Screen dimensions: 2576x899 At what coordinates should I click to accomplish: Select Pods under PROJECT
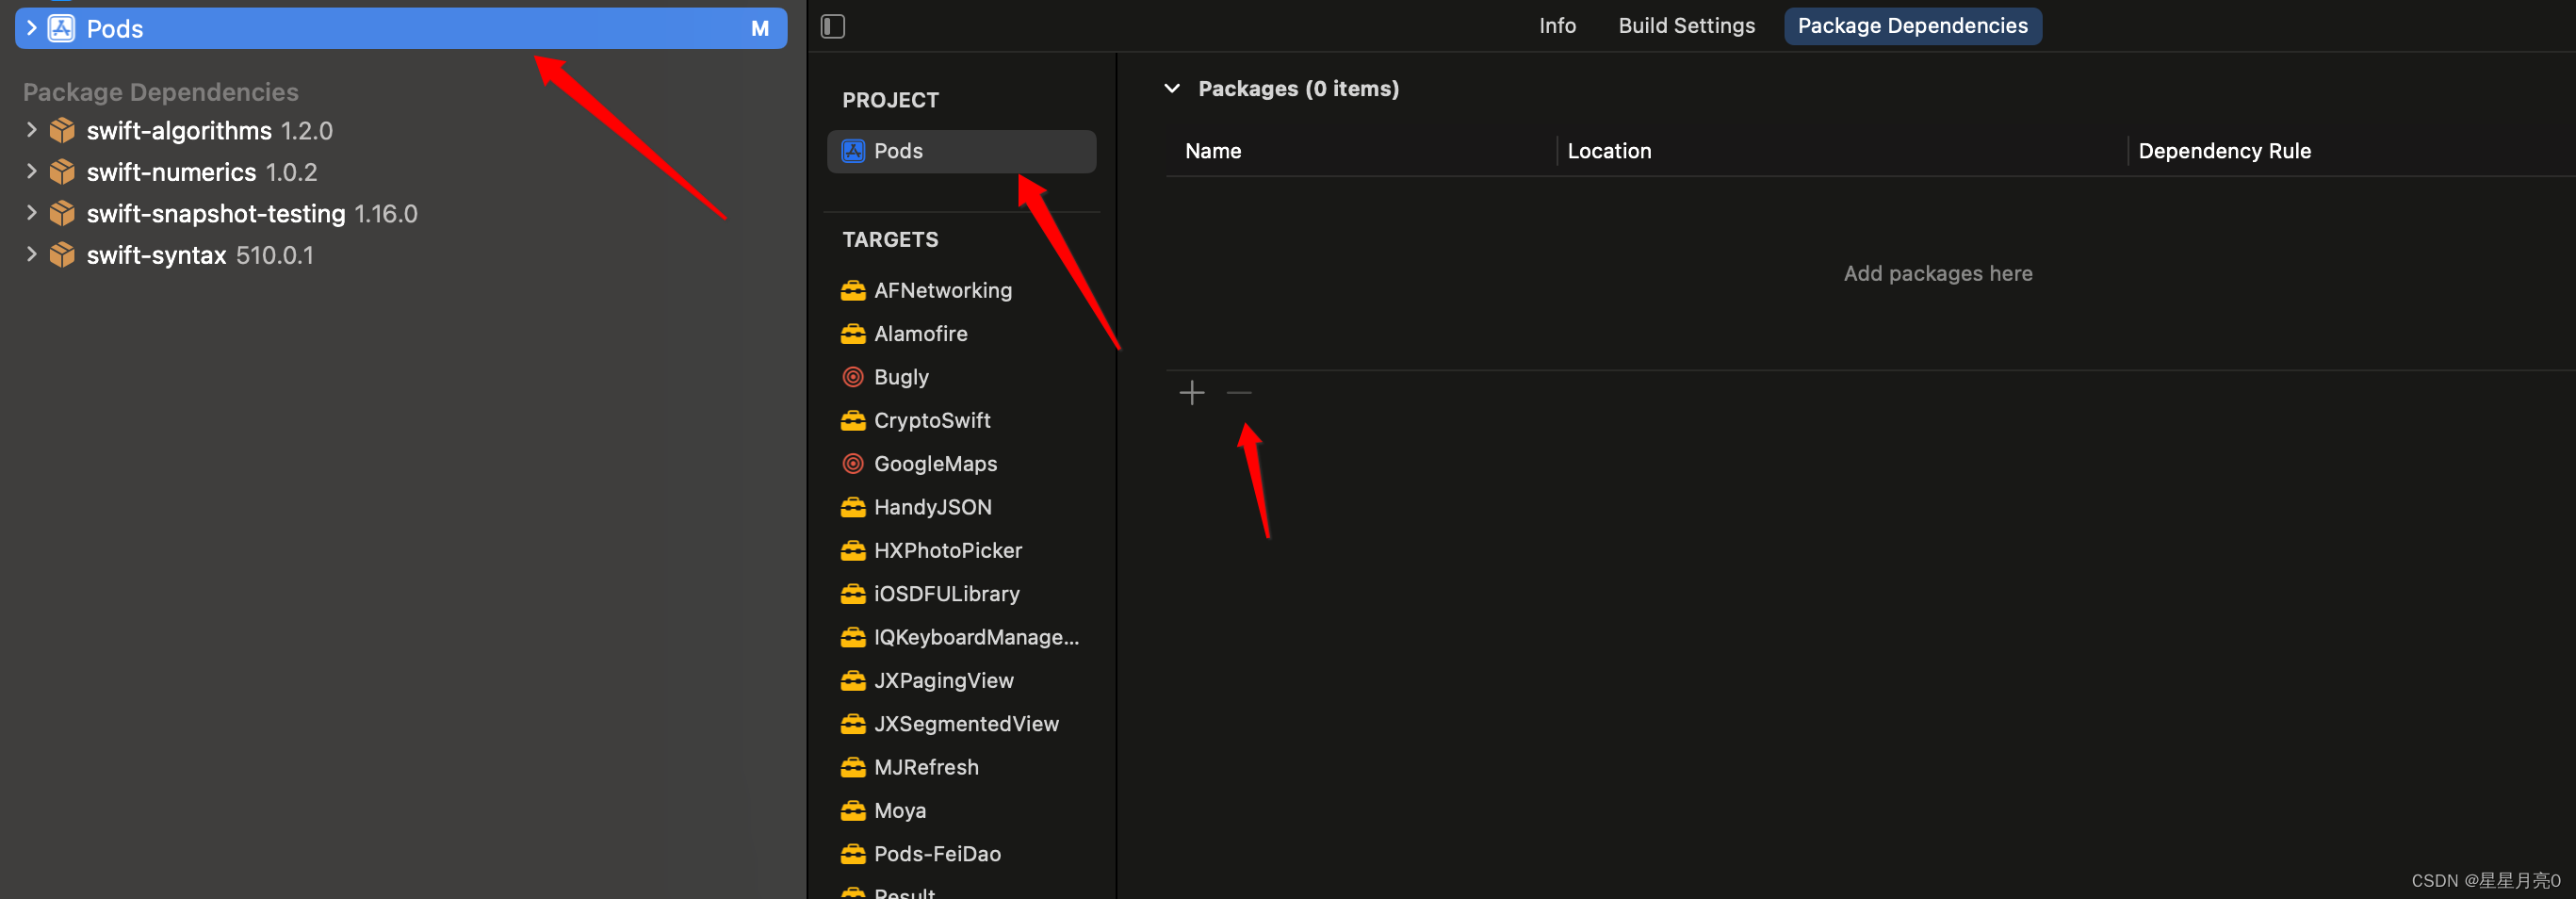coord(961,151)
